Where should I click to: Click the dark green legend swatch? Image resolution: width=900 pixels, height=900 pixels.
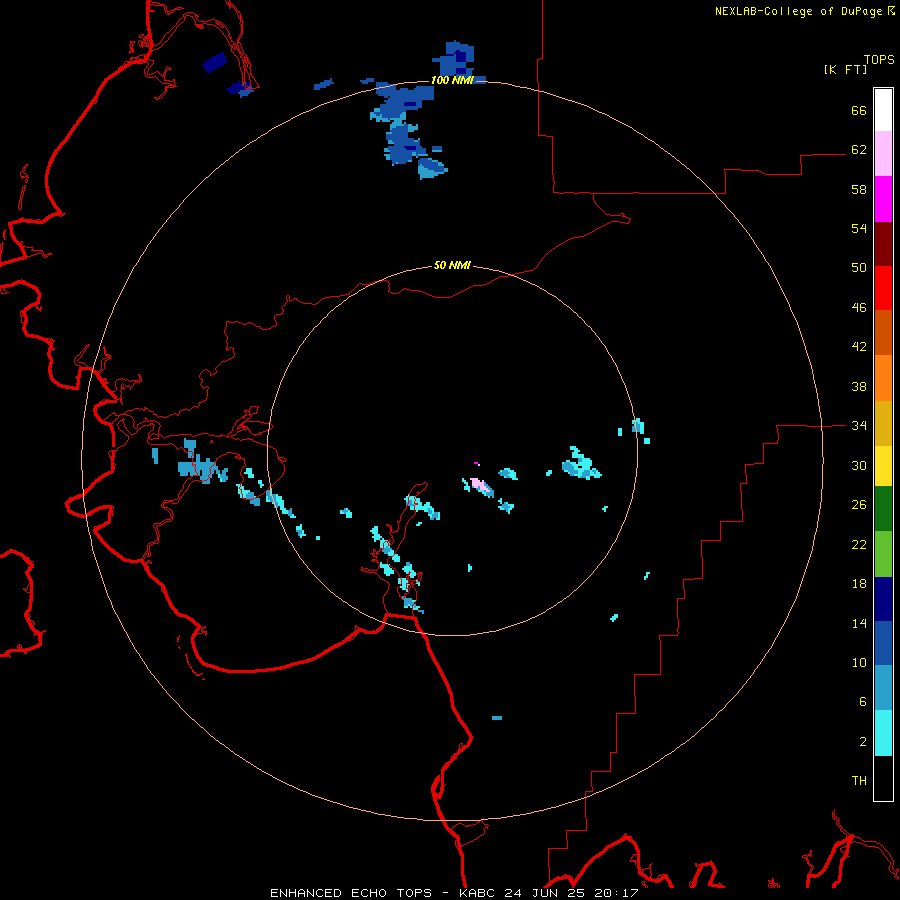pyautogui.click(x=883, y=509)
